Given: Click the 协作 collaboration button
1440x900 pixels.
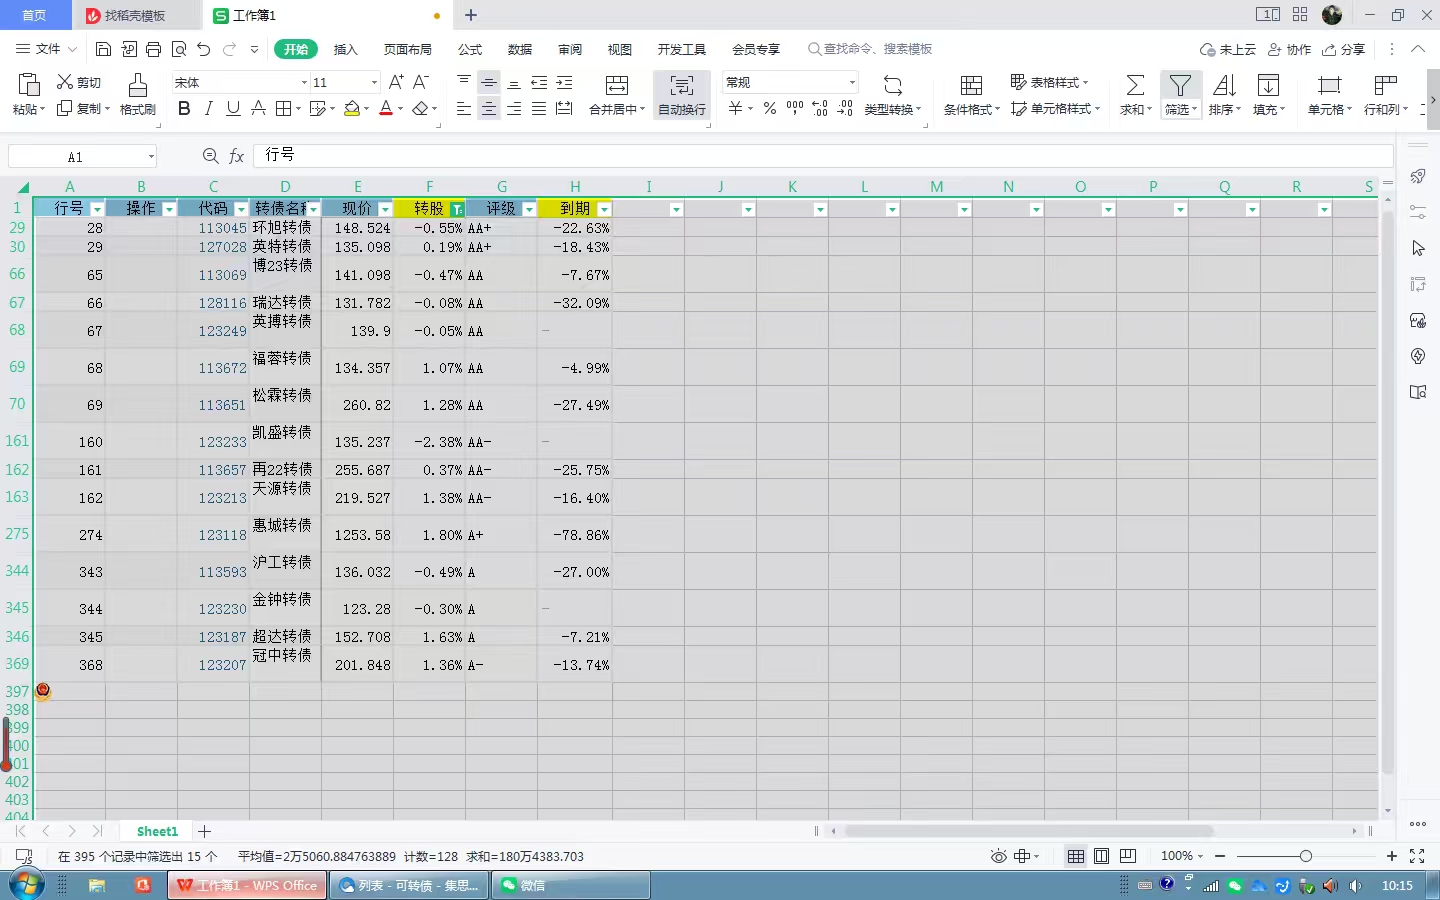Looking at the screenshot, I should tap(1289, 49).
